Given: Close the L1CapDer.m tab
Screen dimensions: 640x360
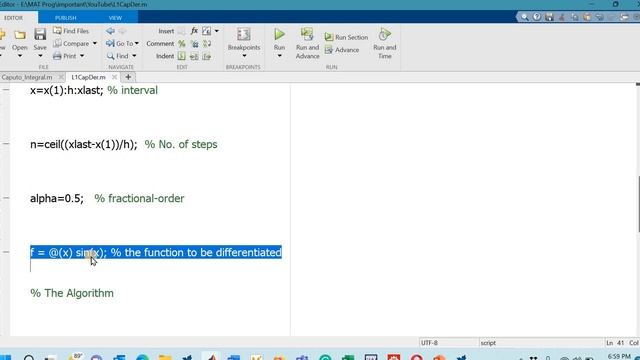Looking at the screenshot, I should [x=114, y=77].
